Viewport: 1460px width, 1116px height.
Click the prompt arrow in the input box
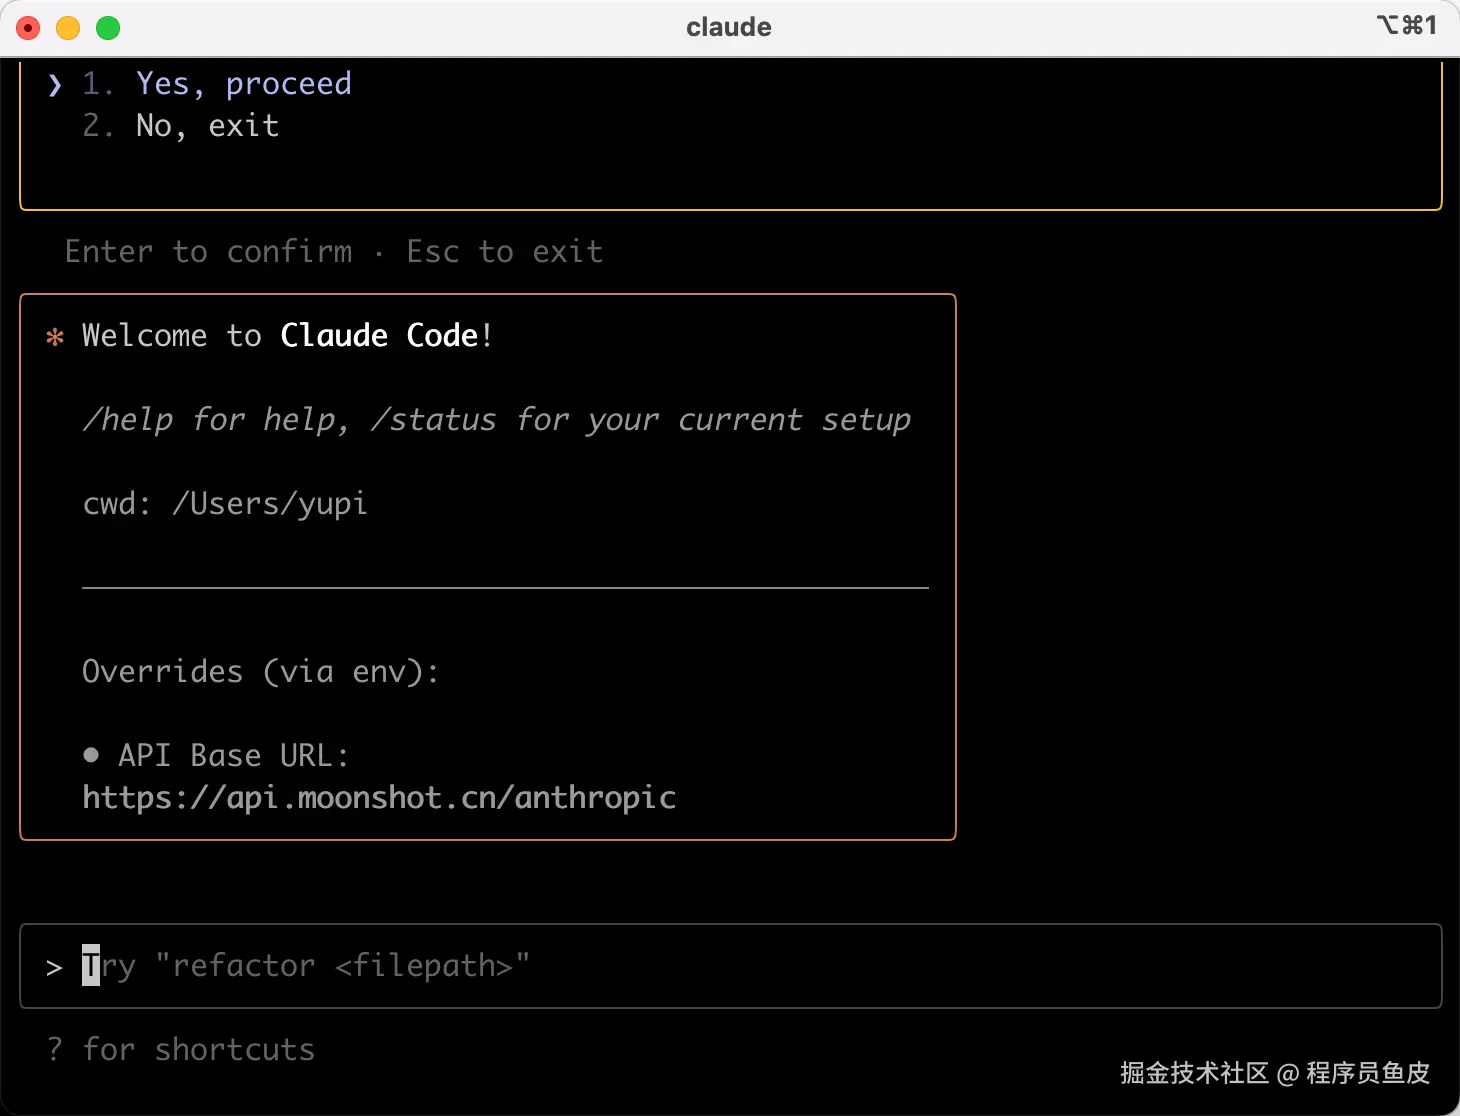point(54,967)
